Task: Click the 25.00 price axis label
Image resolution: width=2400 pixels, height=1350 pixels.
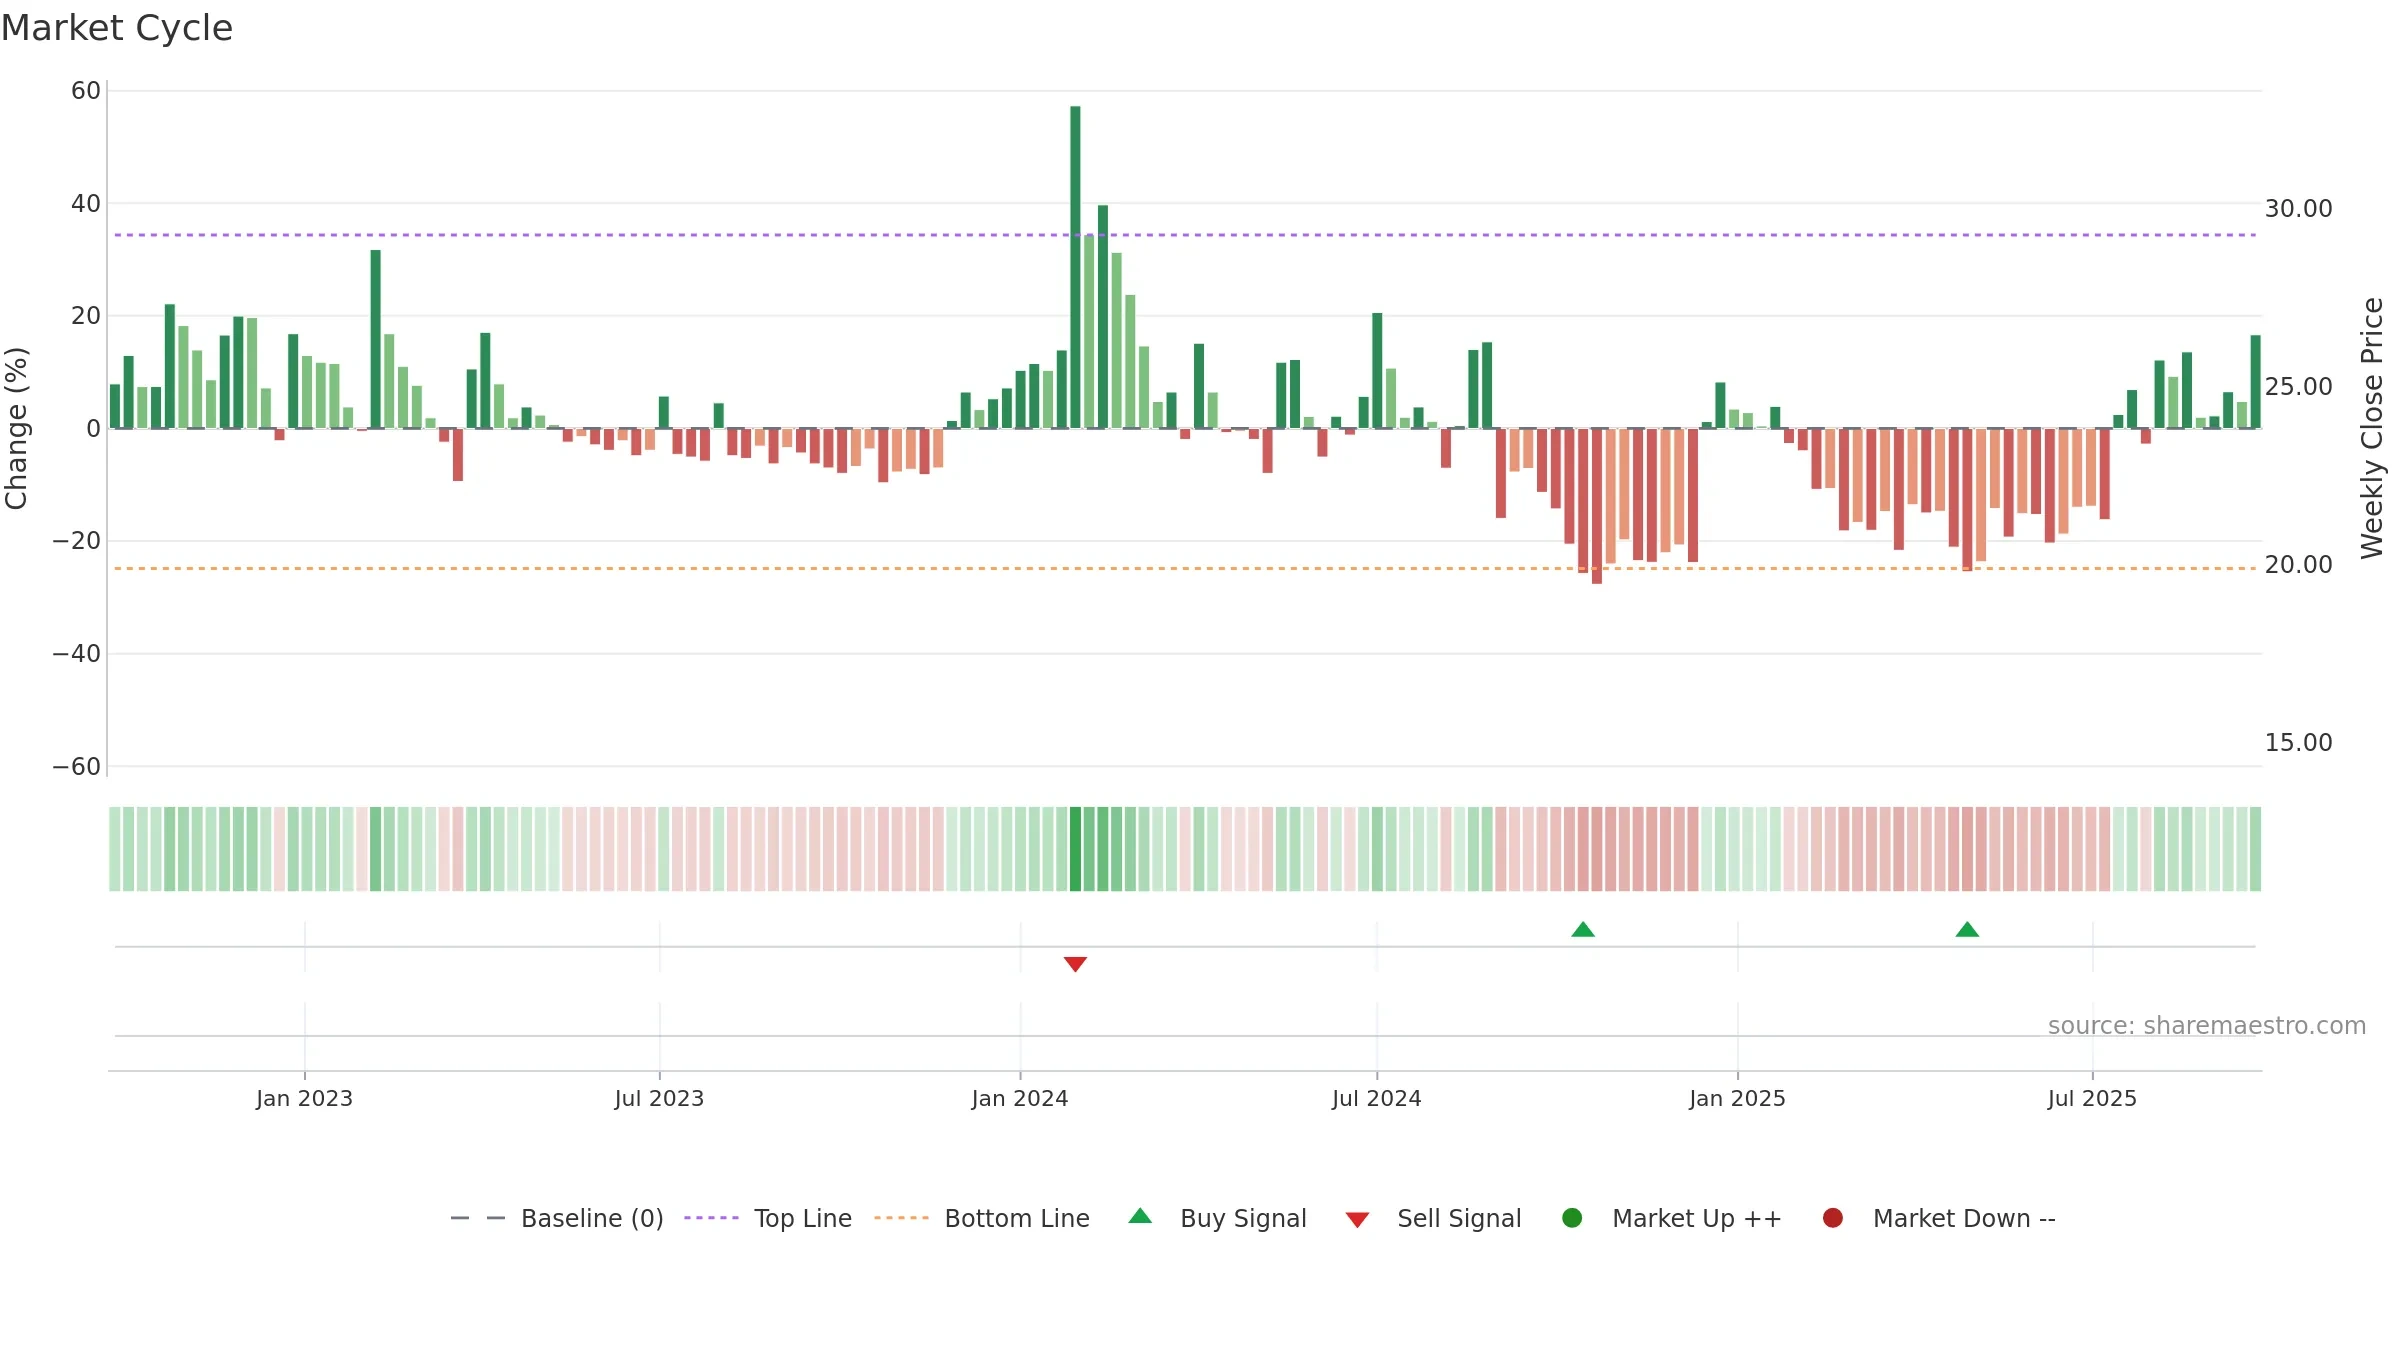Action: (2298, 387)
